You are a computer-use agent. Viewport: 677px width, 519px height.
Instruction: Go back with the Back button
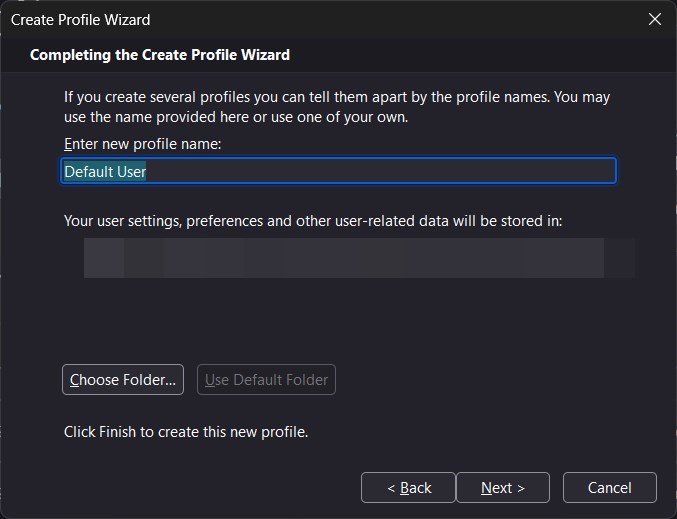tap(409, 488)
